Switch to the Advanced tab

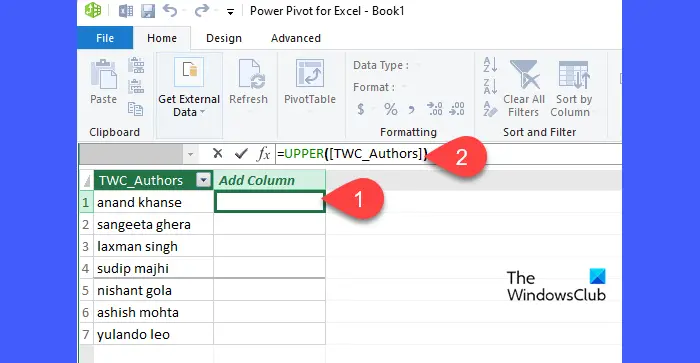[296, 38]
